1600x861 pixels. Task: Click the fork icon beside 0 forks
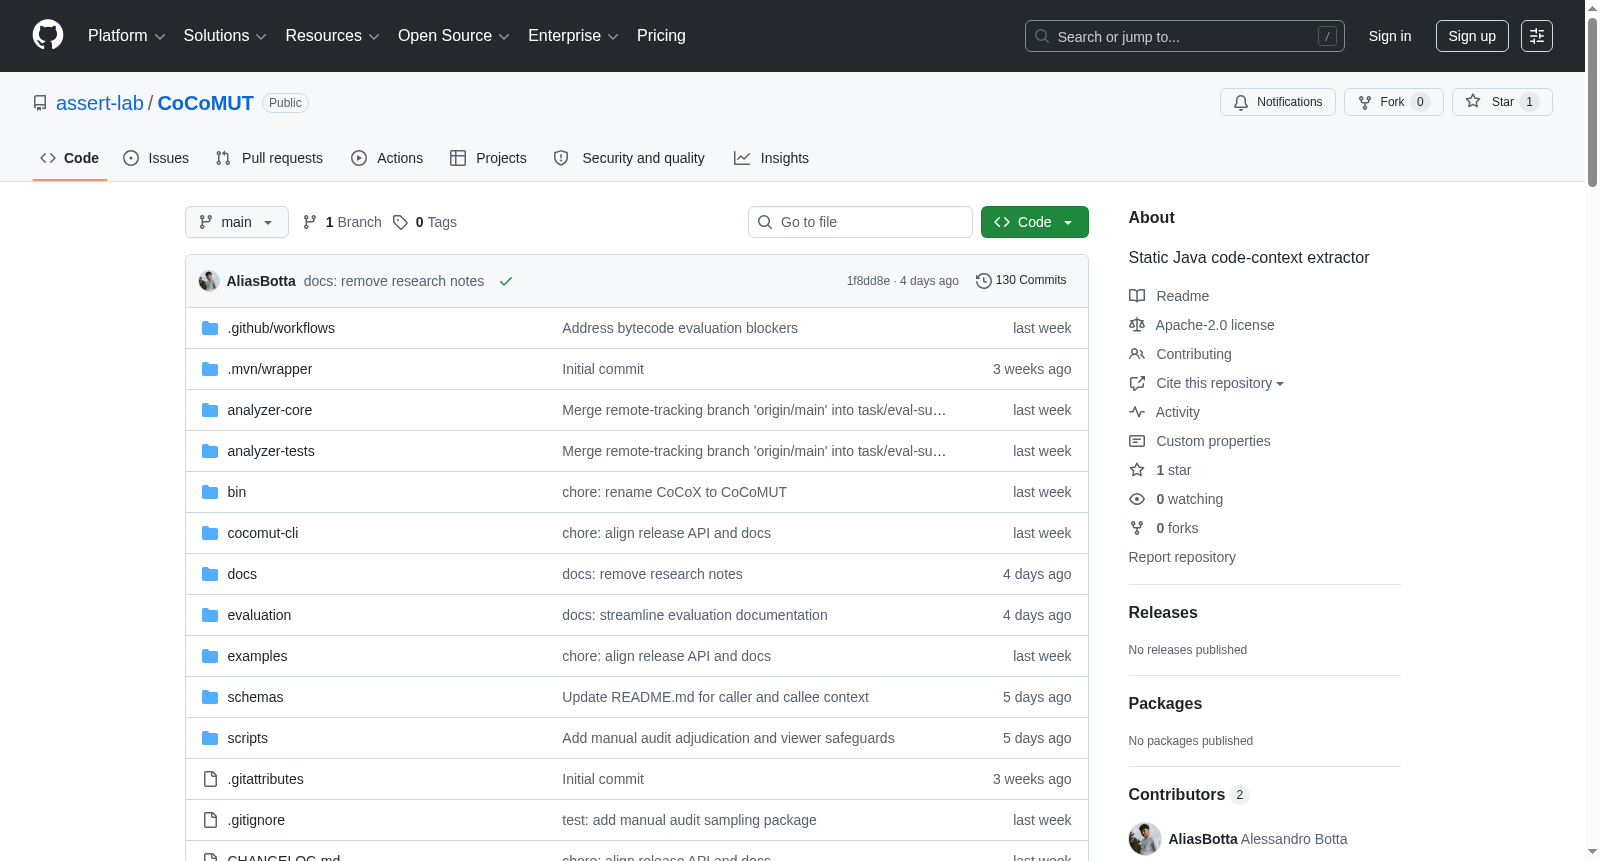point(1137,528)
